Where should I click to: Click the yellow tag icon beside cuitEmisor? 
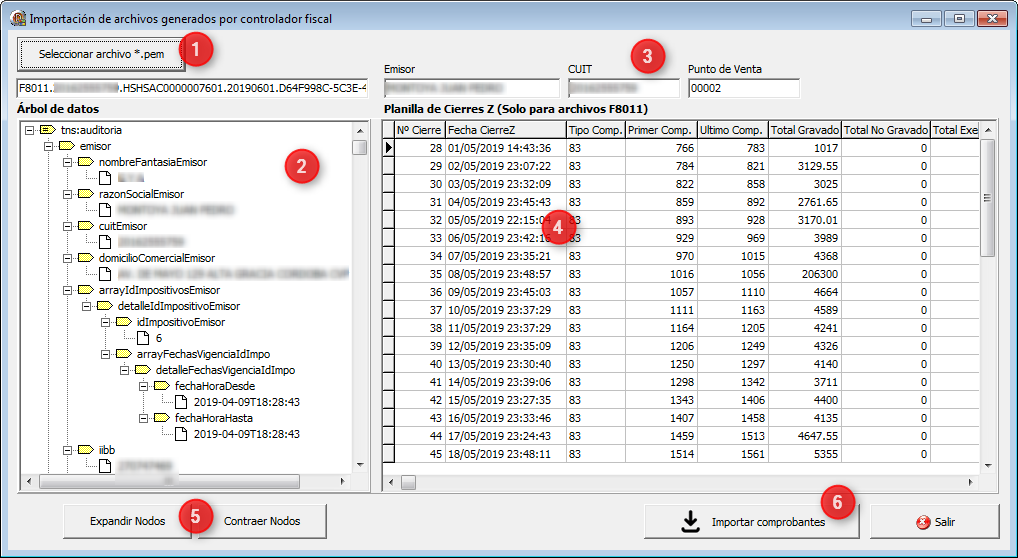(85, 226)
